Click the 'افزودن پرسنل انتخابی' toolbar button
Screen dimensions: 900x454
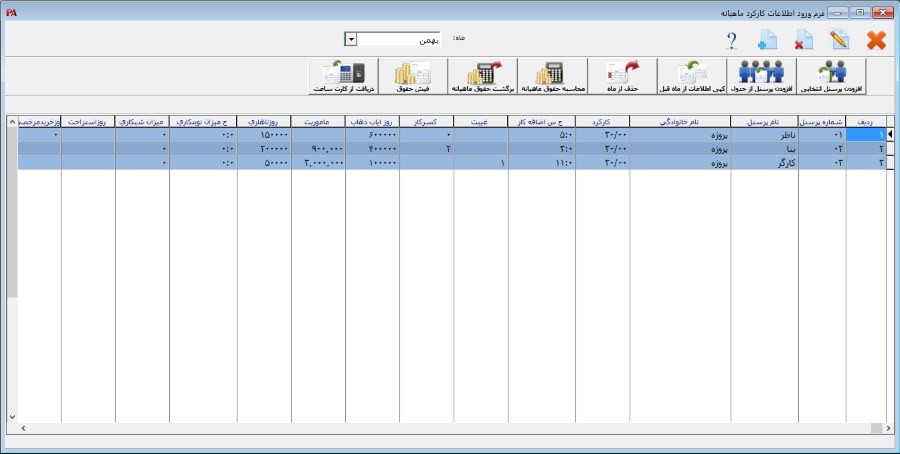tap(832, 76)
